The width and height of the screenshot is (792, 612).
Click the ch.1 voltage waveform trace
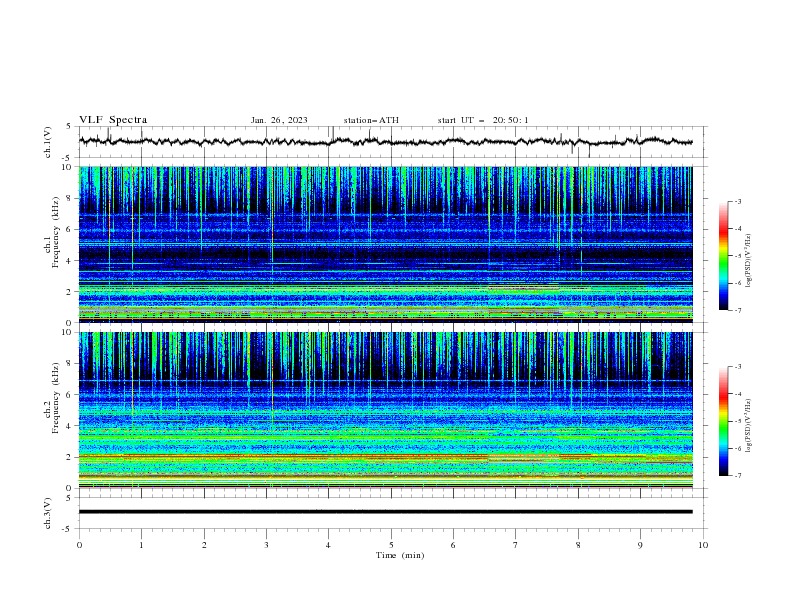pos(385,141)
